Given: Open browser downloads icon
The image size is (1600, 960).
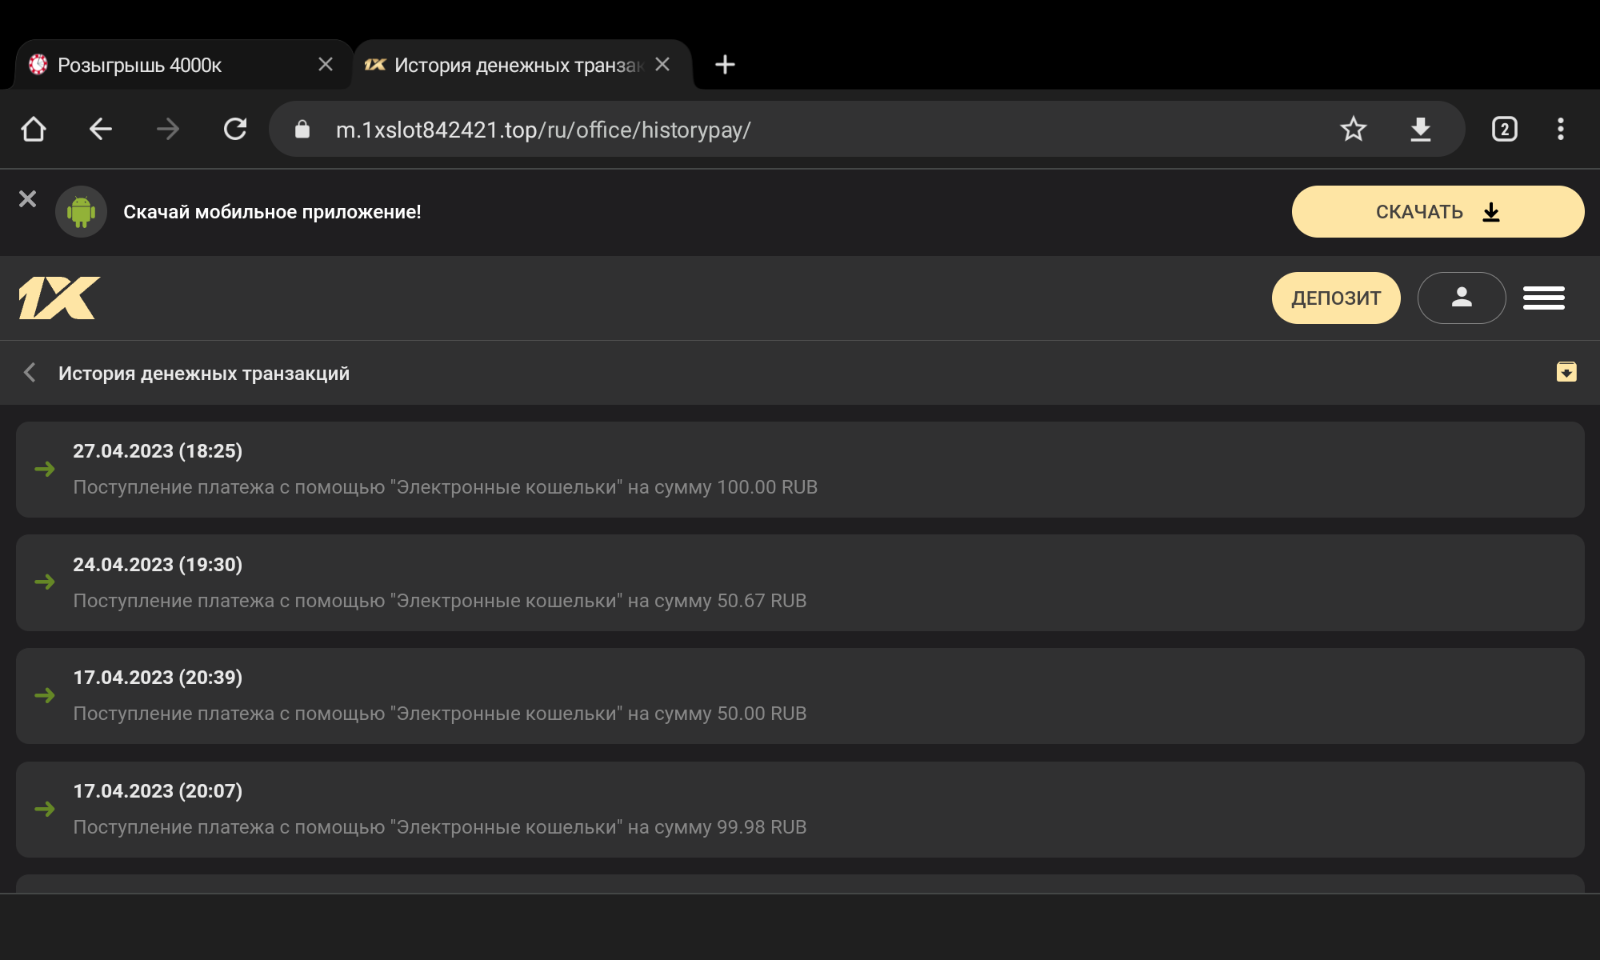Looking at the screenshot, I should pos(1420,129).
